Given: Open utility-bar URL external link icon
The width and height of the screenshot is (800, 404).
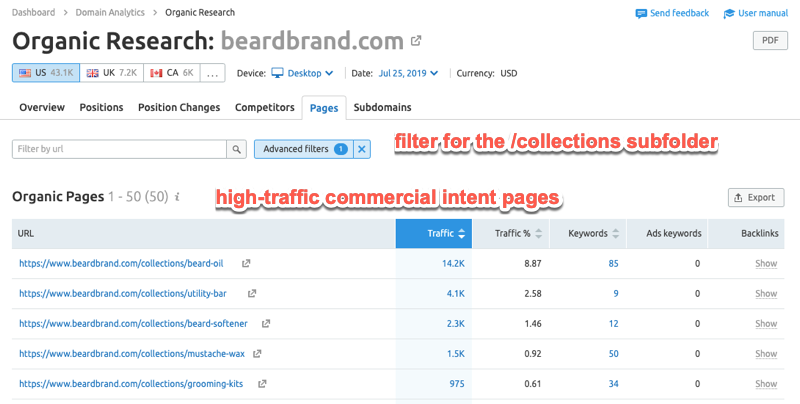Looking at the screenshot, I should (x=252, y=294).
